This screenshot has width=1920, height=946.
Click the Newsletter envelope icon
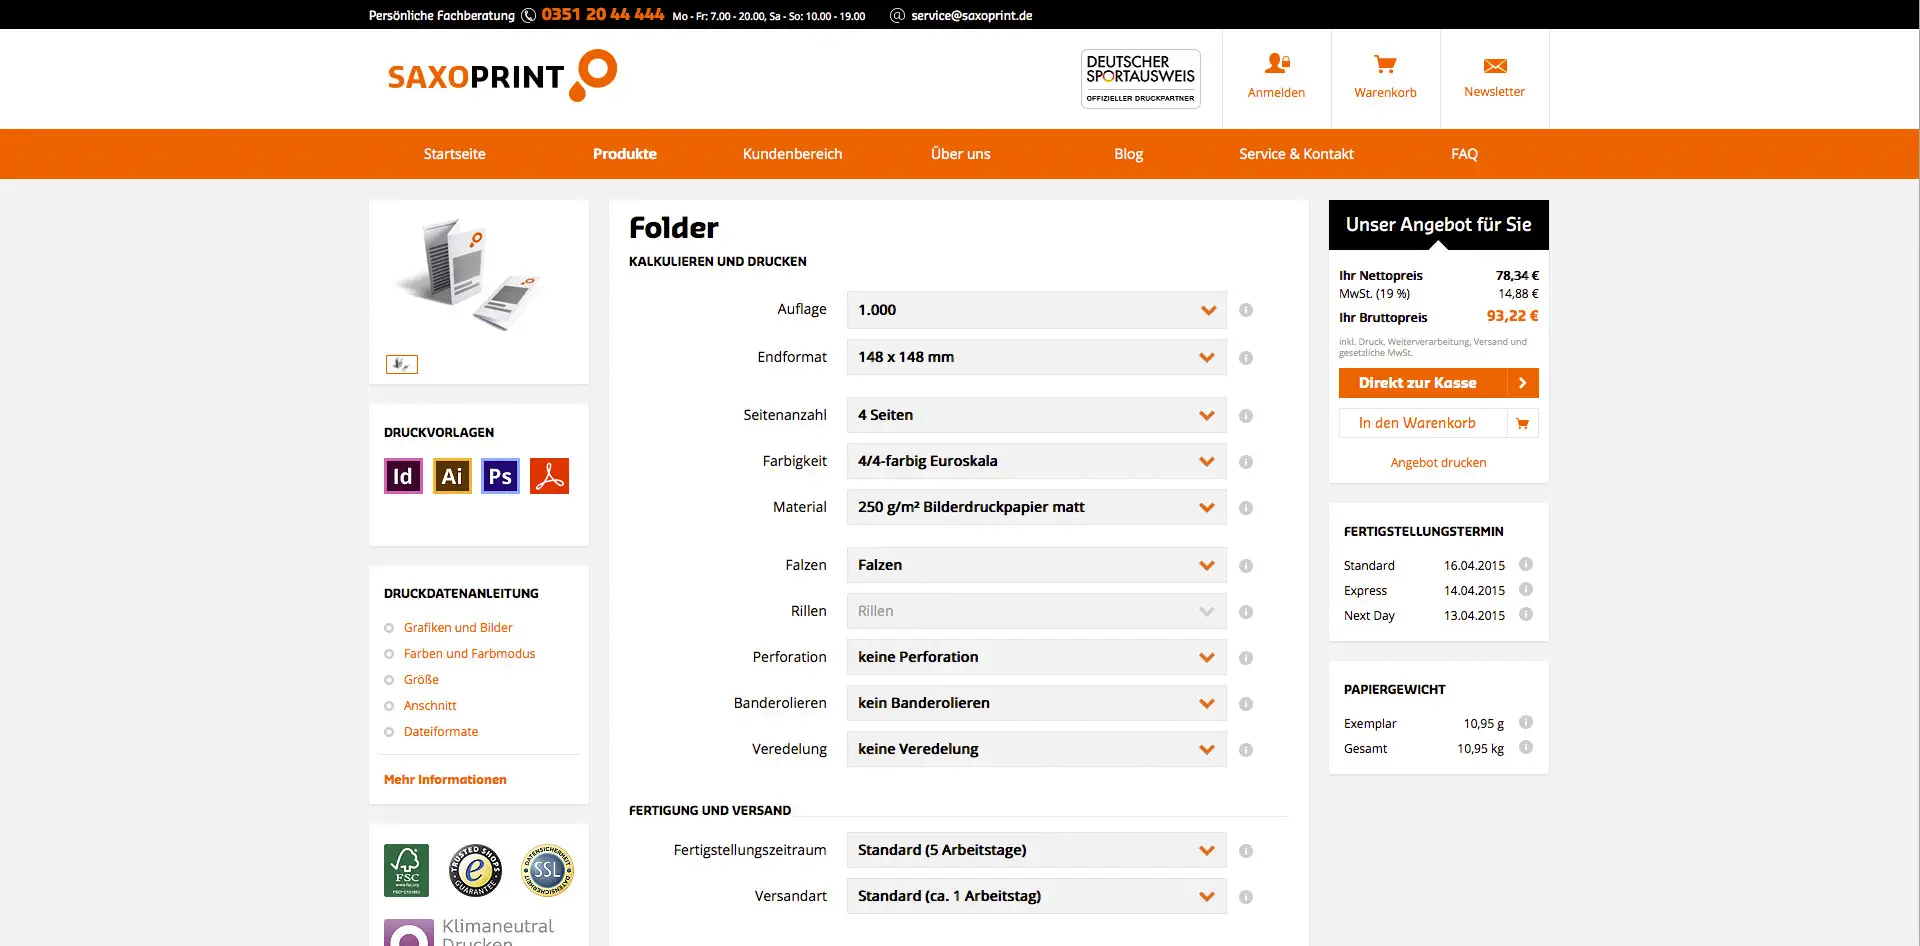tap(1494, 64)
